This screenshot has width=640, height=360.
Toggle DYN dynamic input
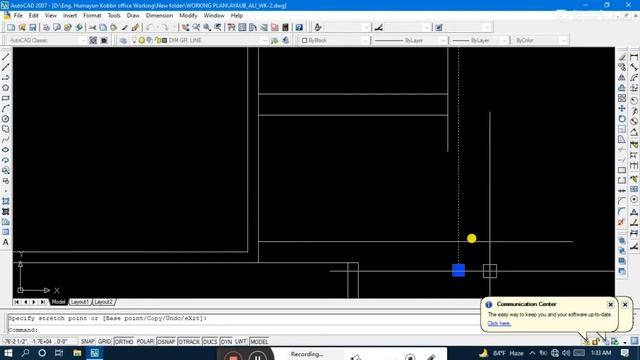coord(226,342)
